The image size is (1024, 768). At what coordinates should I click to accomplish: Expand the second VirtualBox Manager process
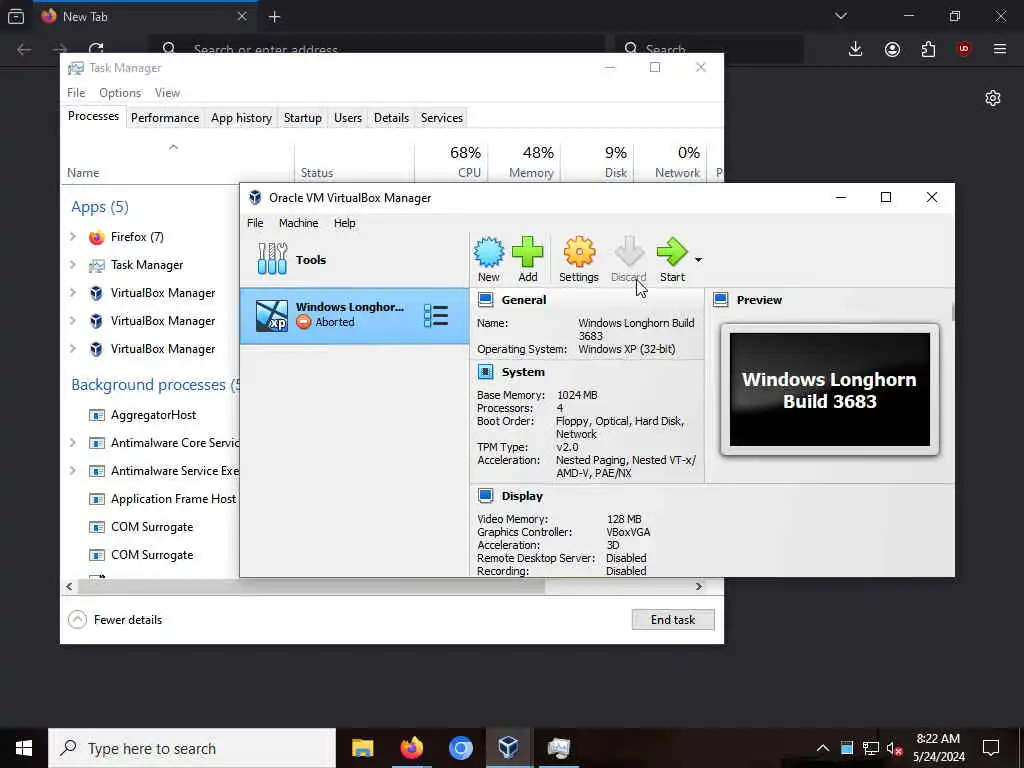(x=72, y=321)
